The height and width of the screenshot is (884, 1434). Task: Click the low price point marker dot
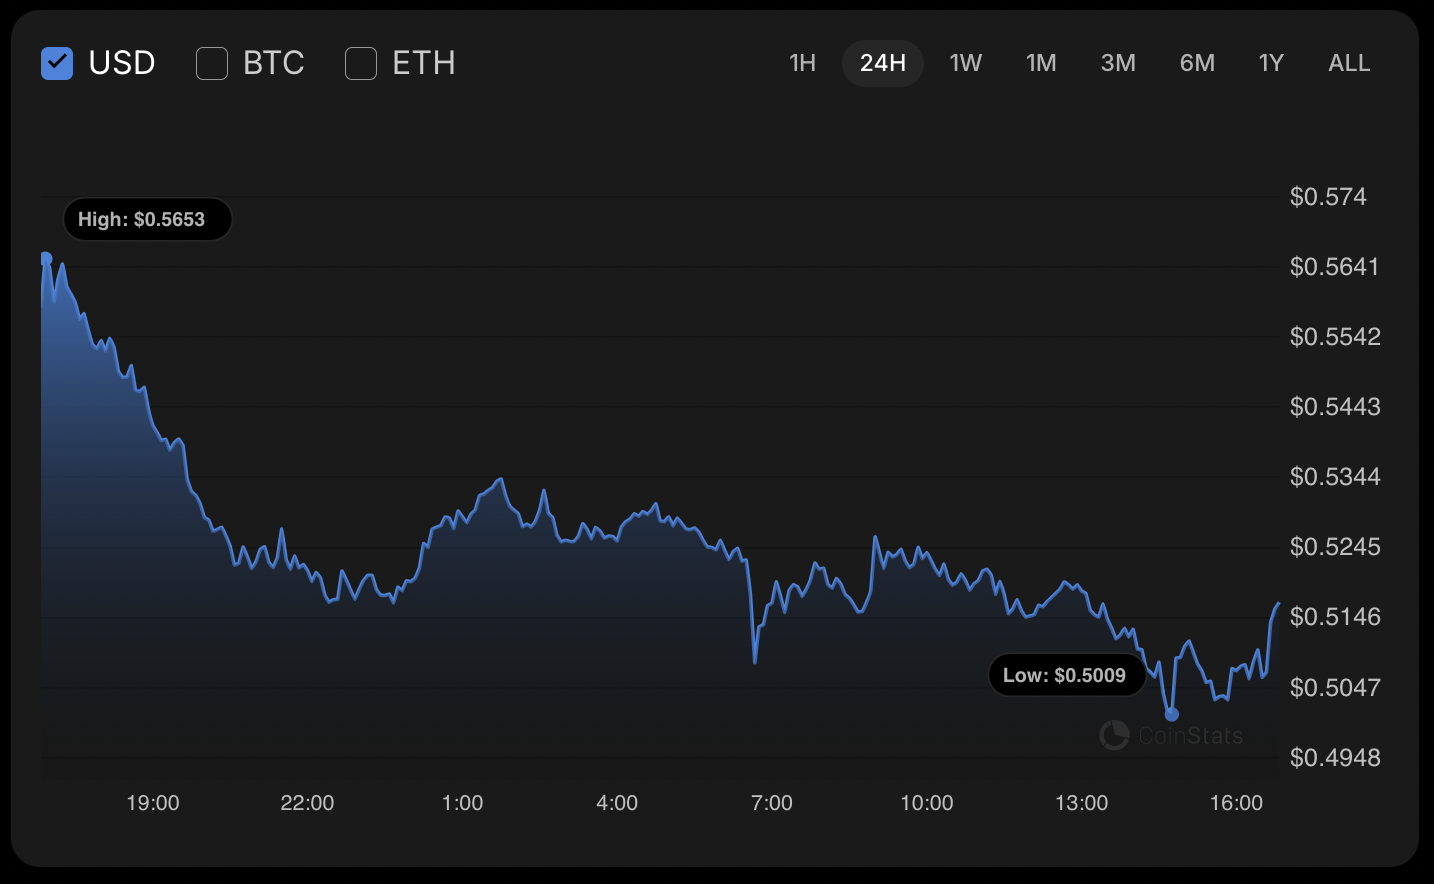pyautogui.click(x=1172, y=714)
